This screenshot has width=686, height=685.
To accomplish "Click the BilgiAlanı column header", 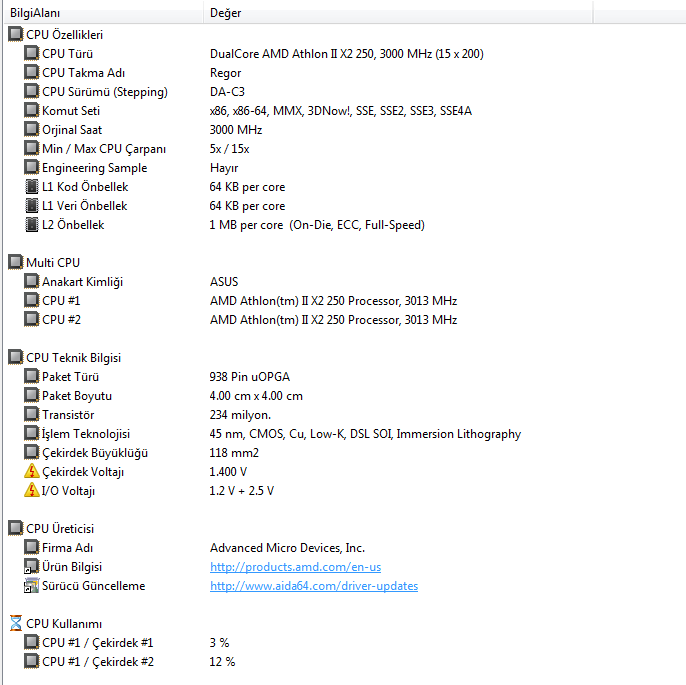I will (104, 13).
